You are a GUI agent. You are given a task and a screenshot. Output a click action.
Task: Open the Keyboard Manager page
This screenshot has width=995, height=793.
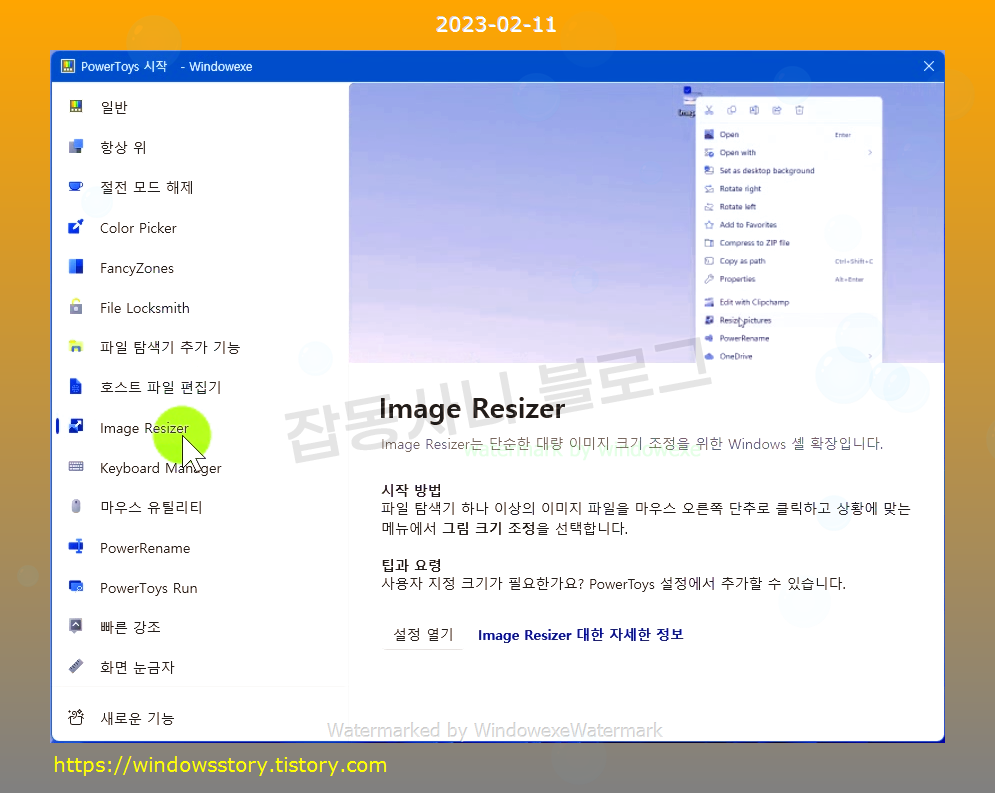click(161, 468)
